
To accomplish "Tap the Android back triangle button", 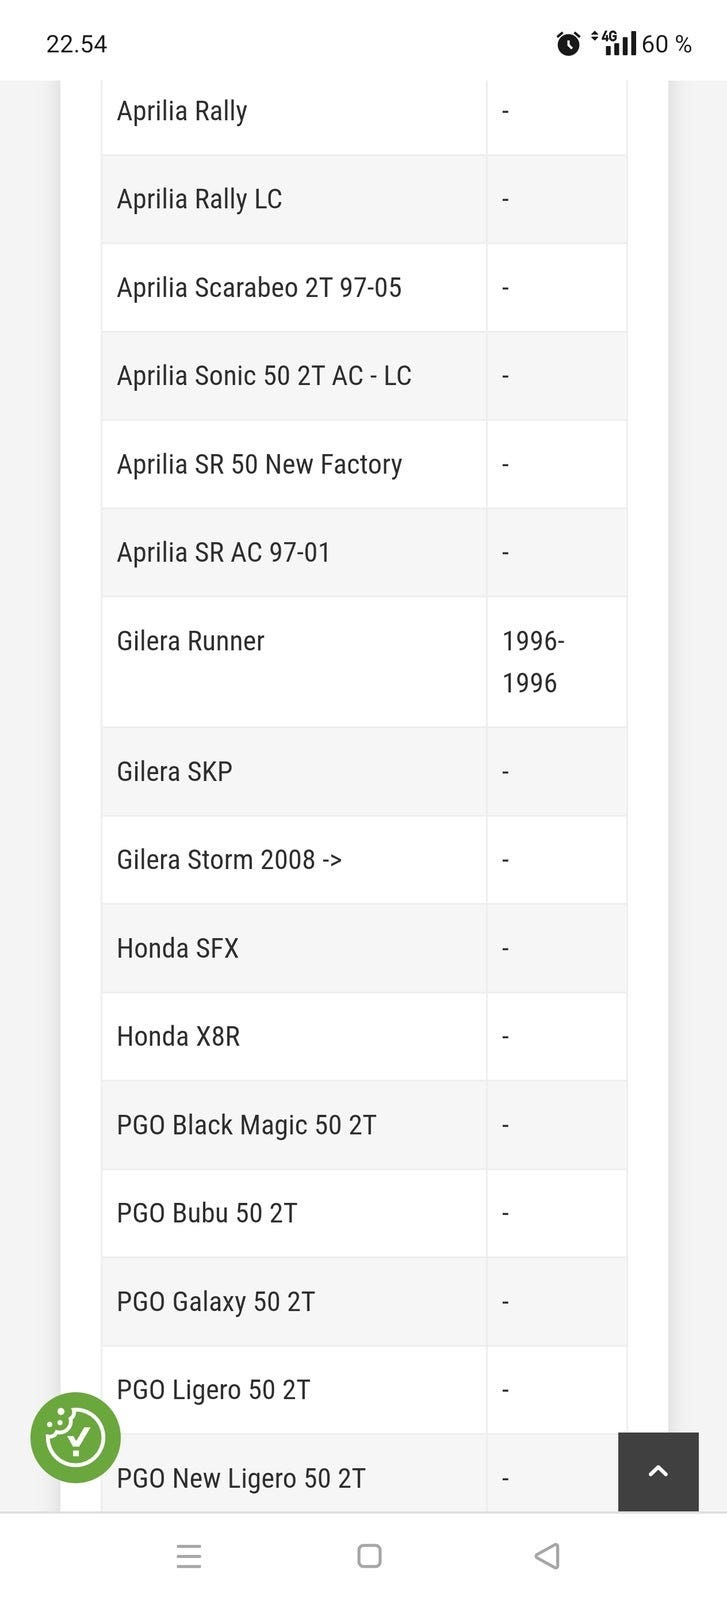I will 546,1556.
